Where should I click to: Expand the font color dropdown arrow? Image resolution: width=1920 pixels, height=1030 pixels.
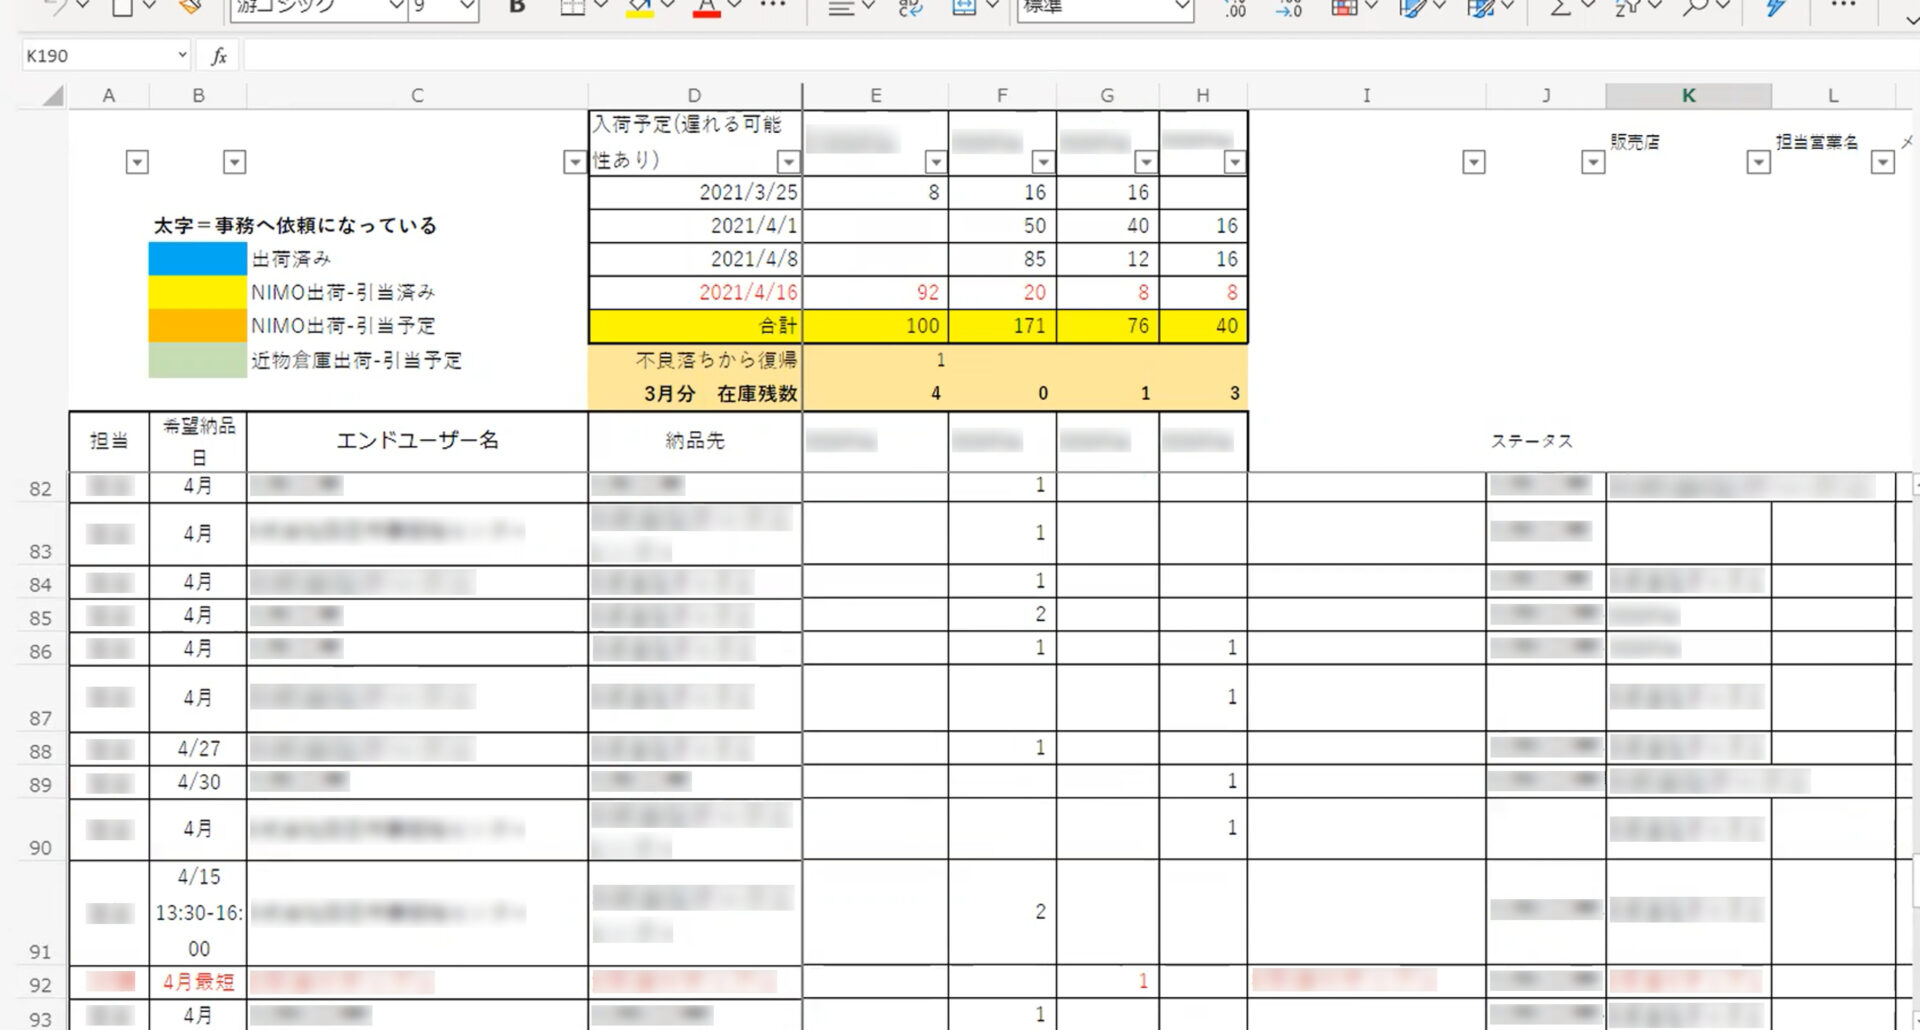tap(734, 6)
